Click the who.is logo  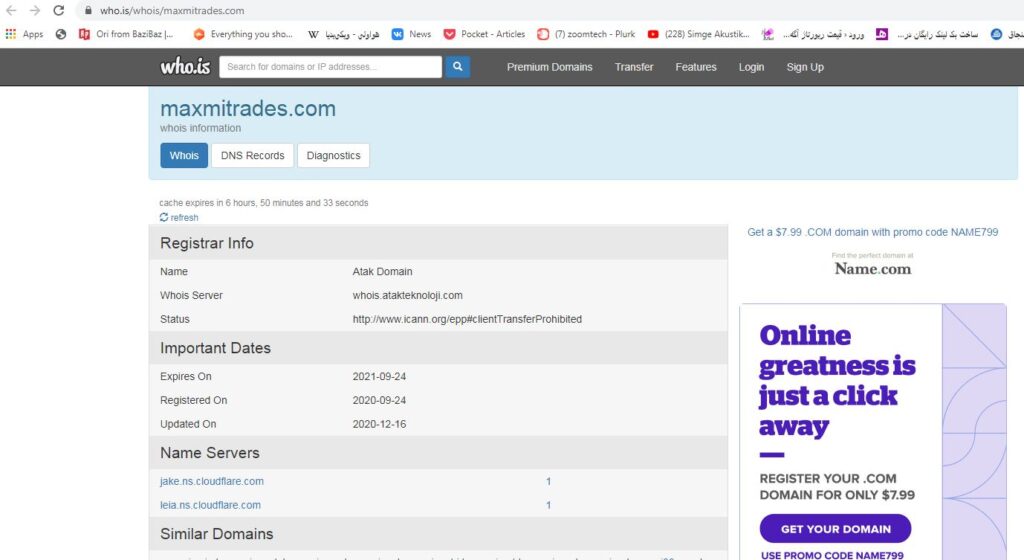tap(185, 67)
